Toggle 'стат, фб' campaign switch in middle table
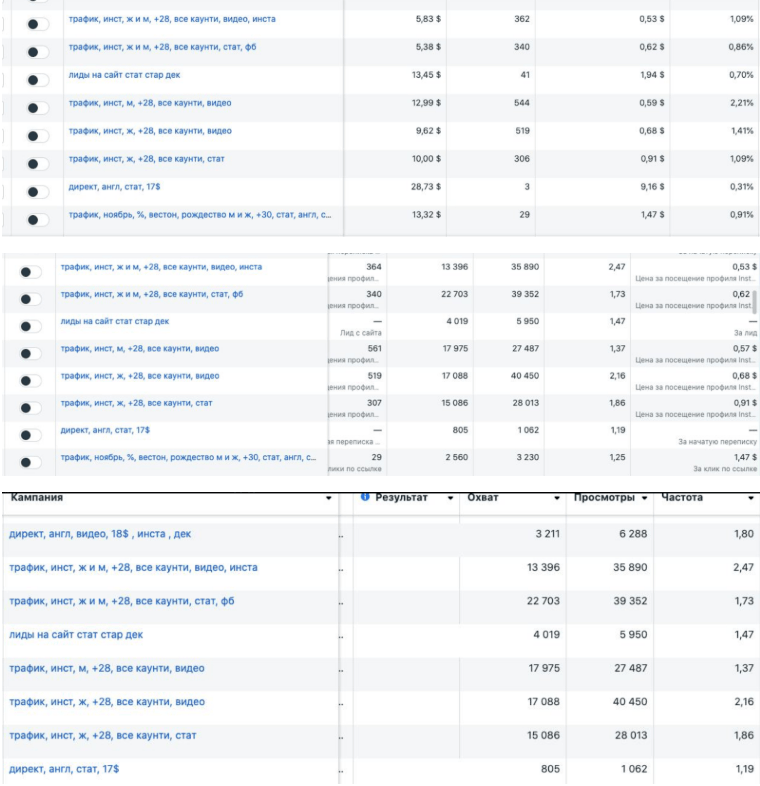This screenshot has height=786, width=760. click(x=31, y=299)
